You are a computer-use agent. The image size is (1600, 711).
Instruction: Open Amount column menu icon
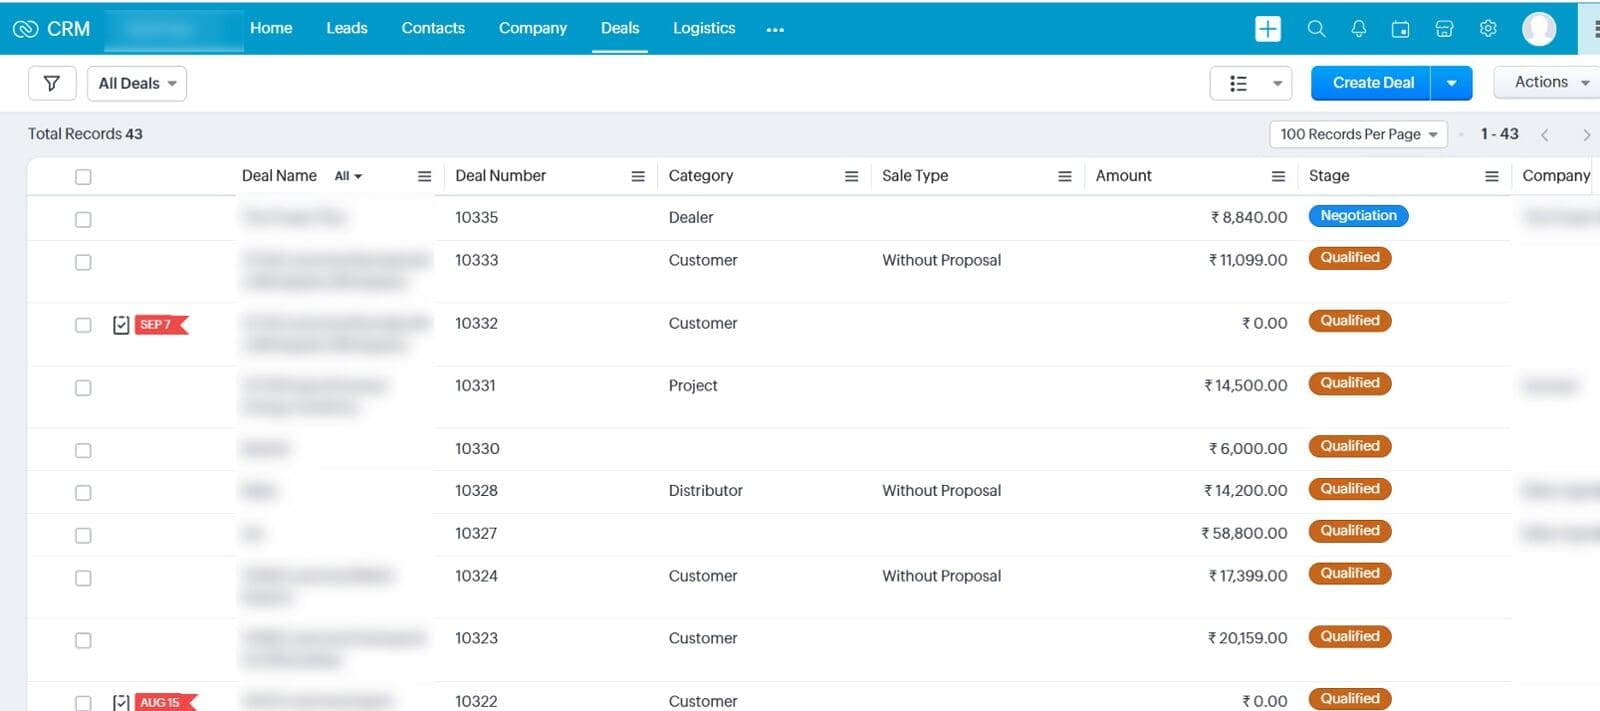click(1278, 176)
